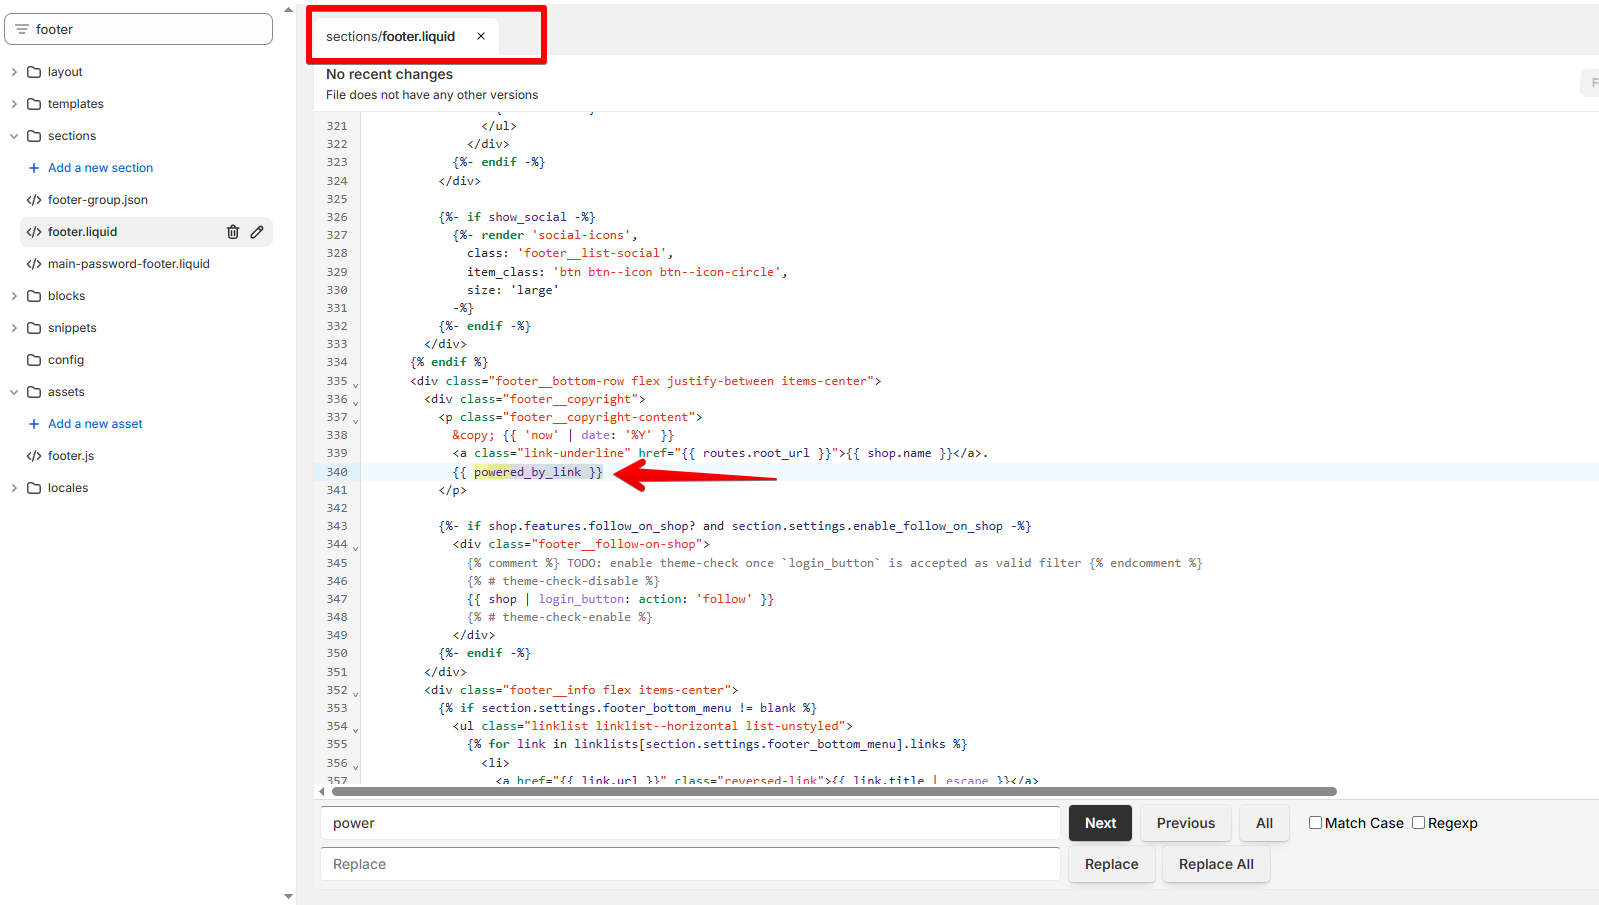Click the Replace button
This screenshot has width=1599, height=905.
1111,864
